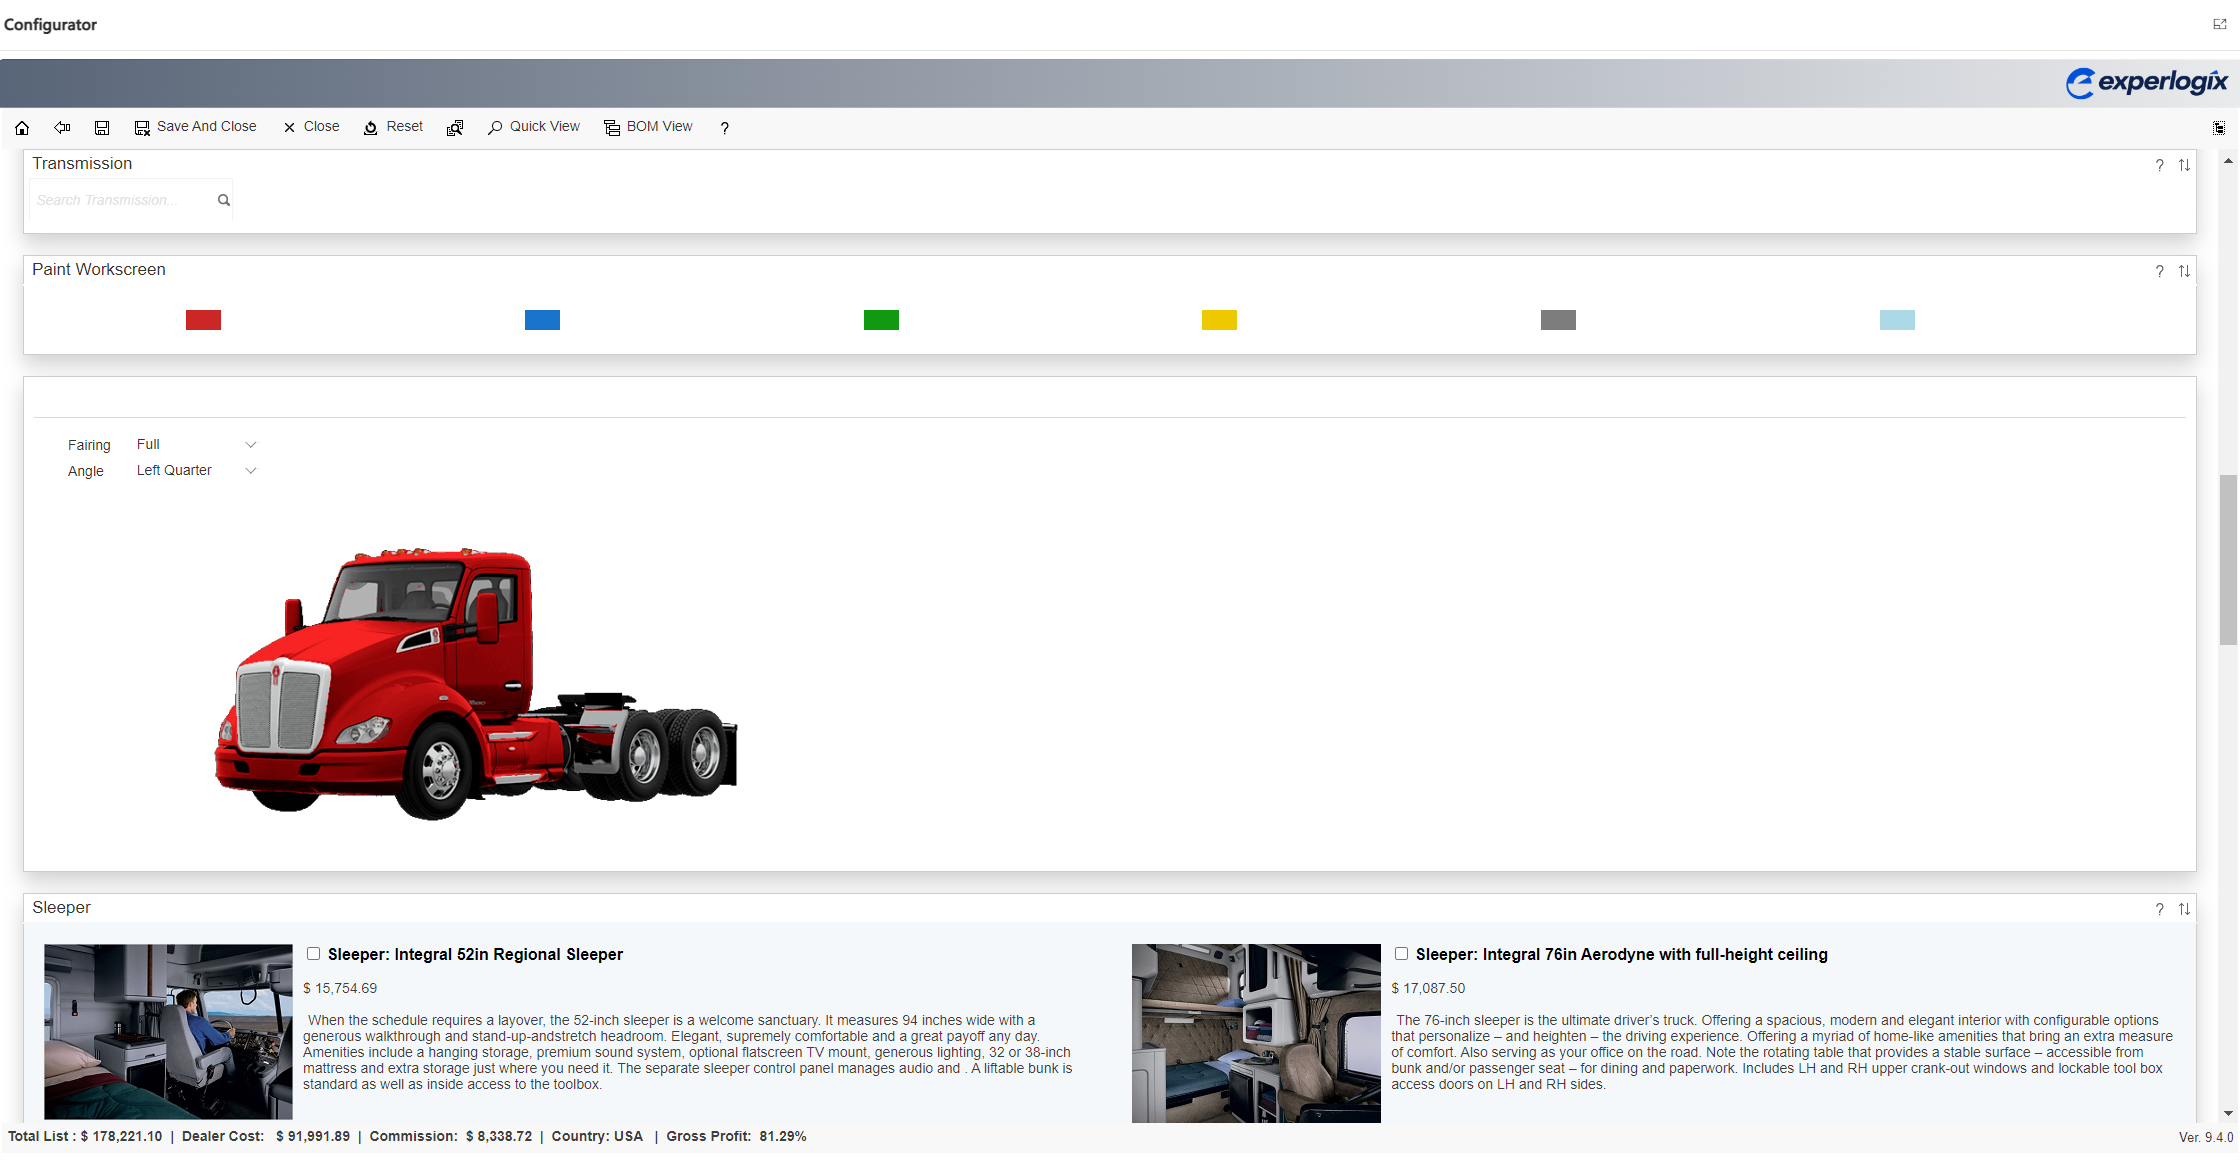
Task: Click inside the Search Transmission field
Action: (x=120, y=199)
